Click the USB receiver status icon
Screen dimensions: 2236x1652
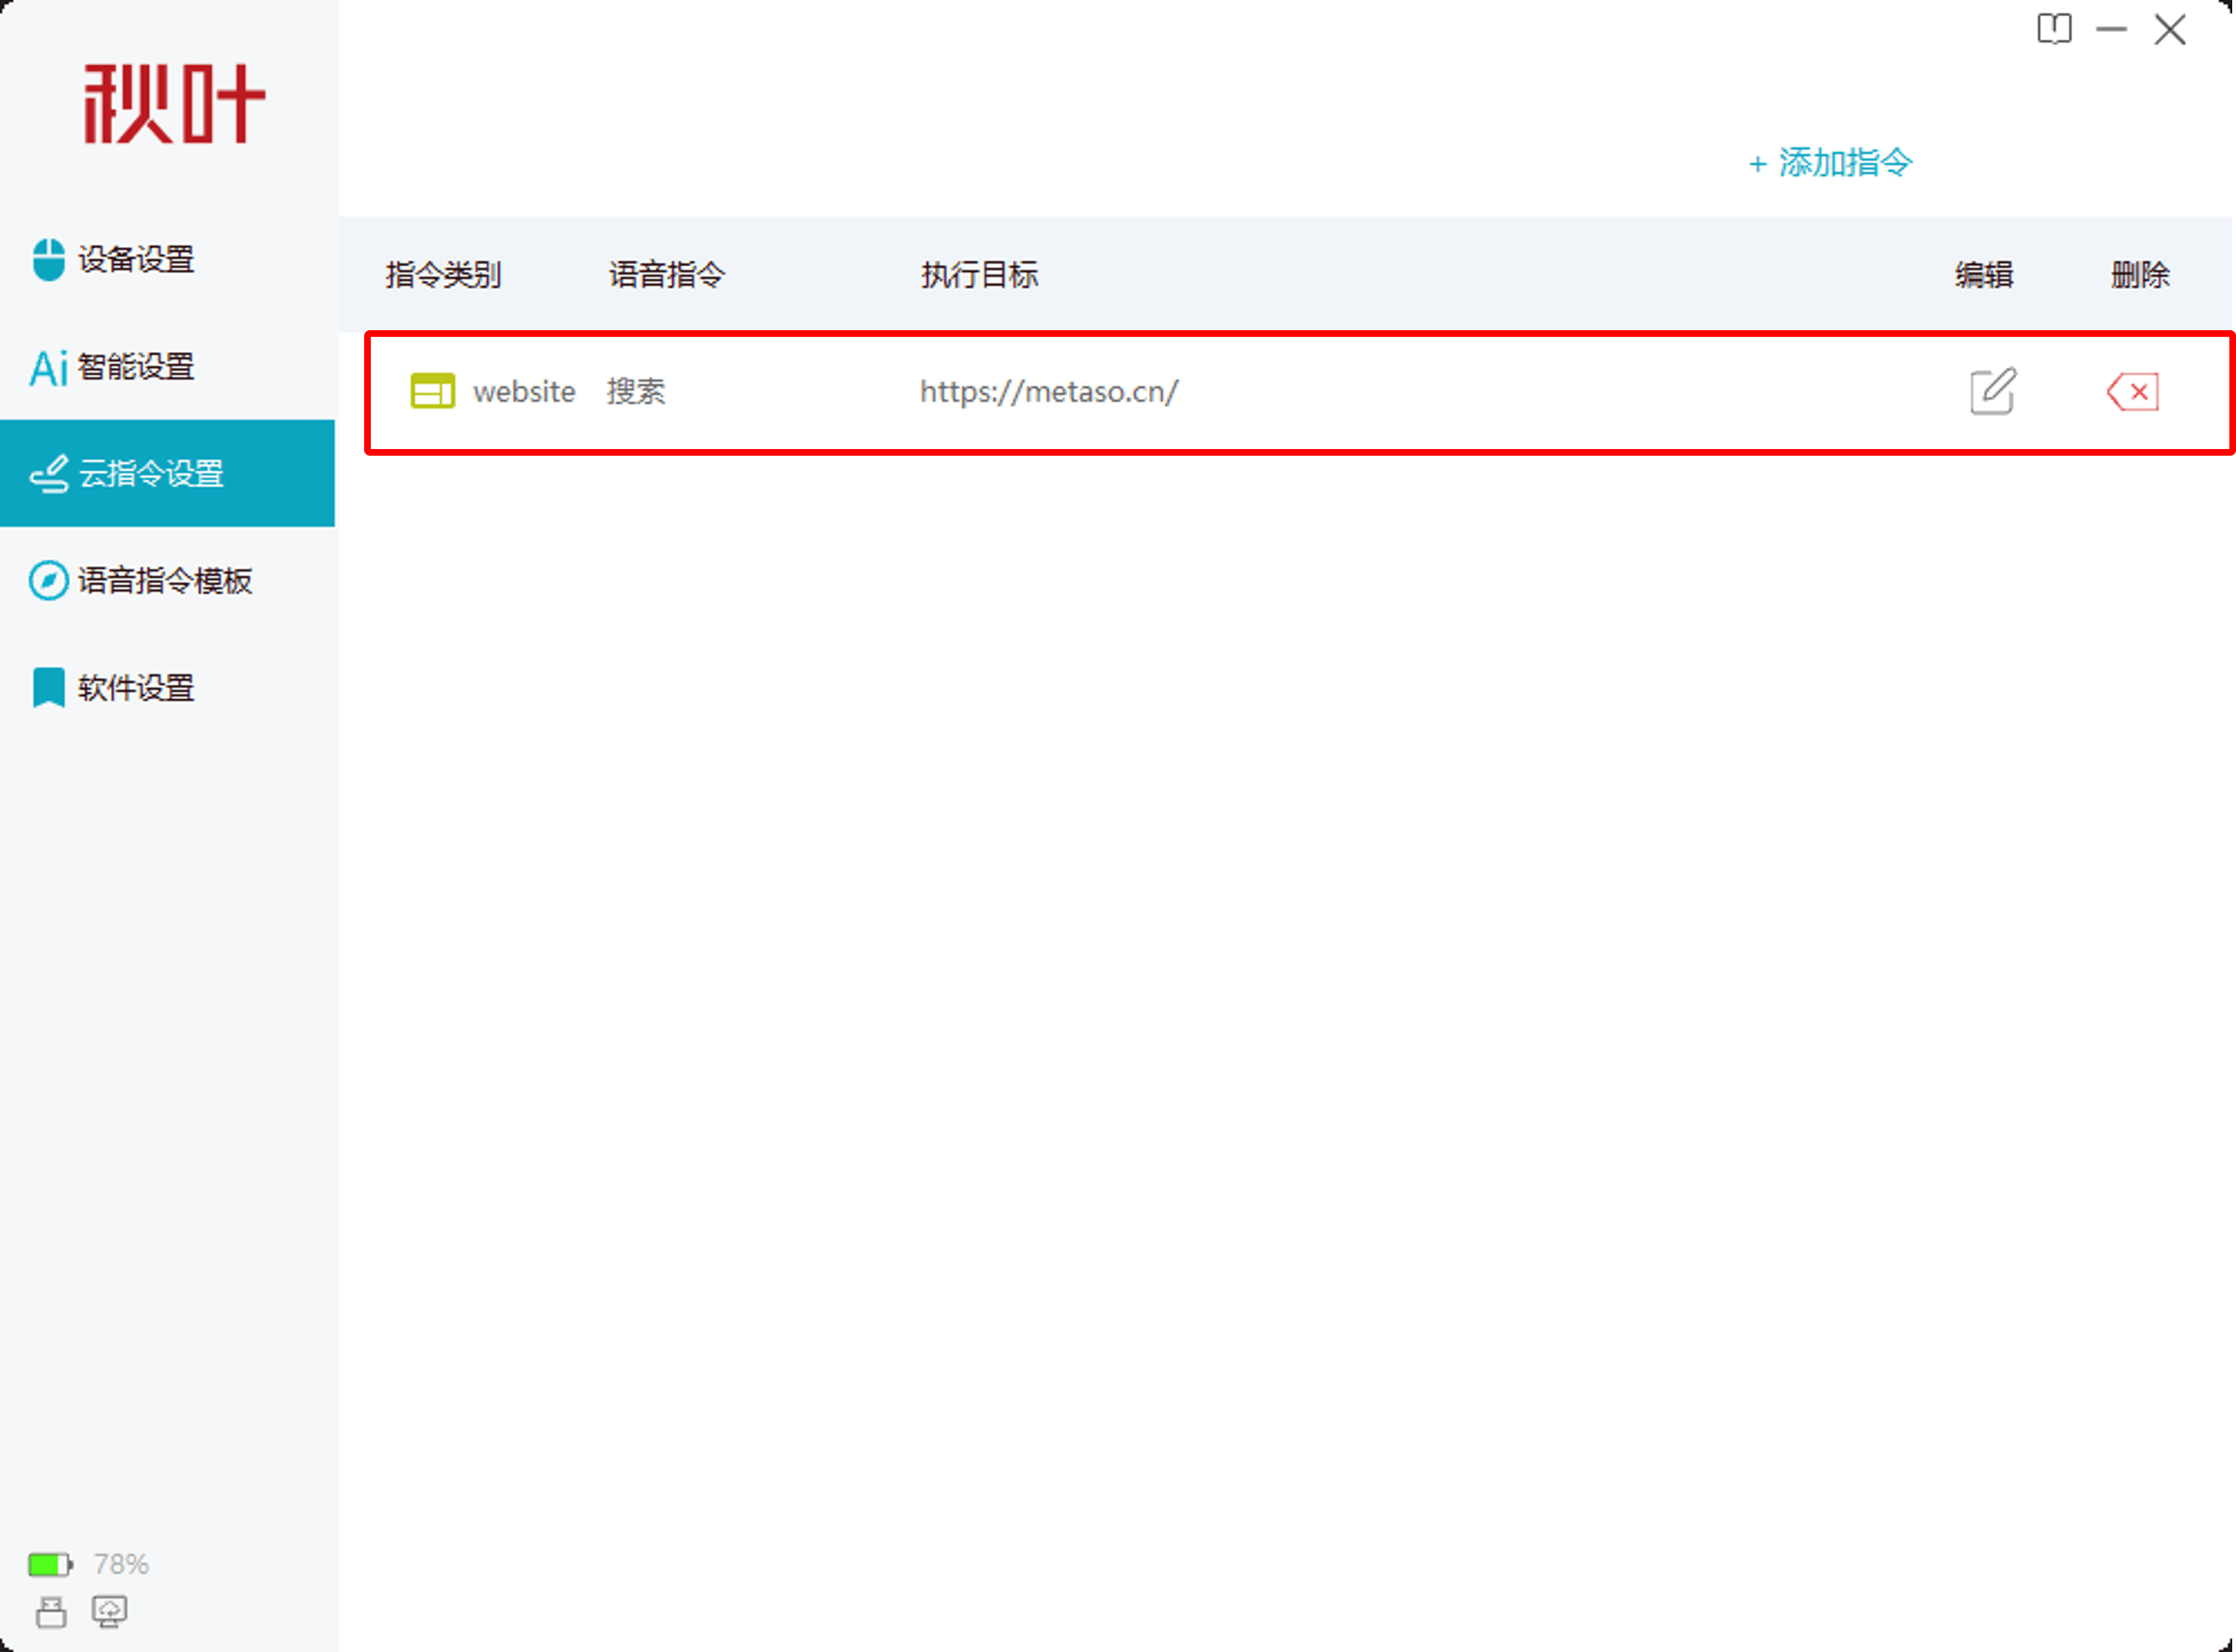pyautogui.click(x=51, y=1612)
